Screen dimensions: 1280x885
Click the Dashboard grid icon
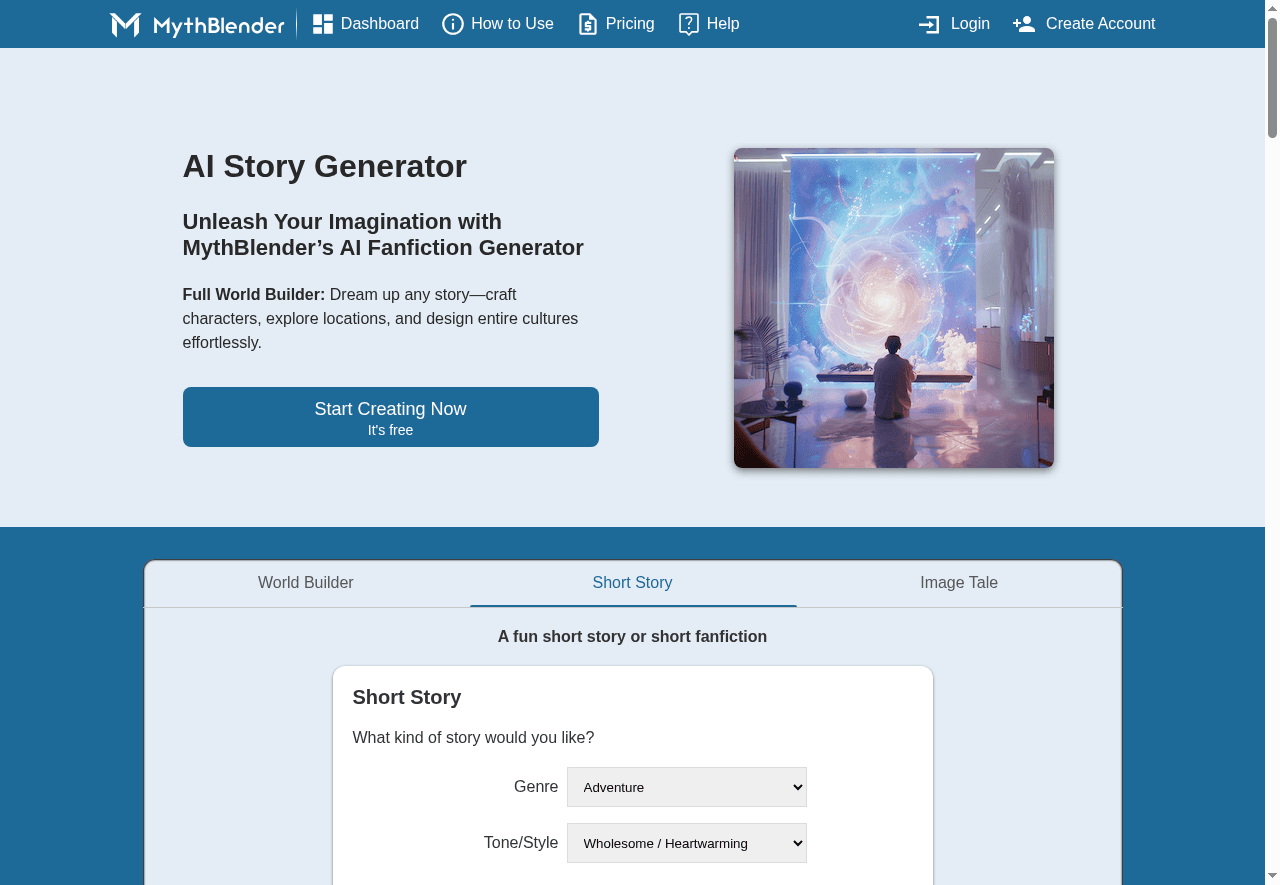pos(322,24)
